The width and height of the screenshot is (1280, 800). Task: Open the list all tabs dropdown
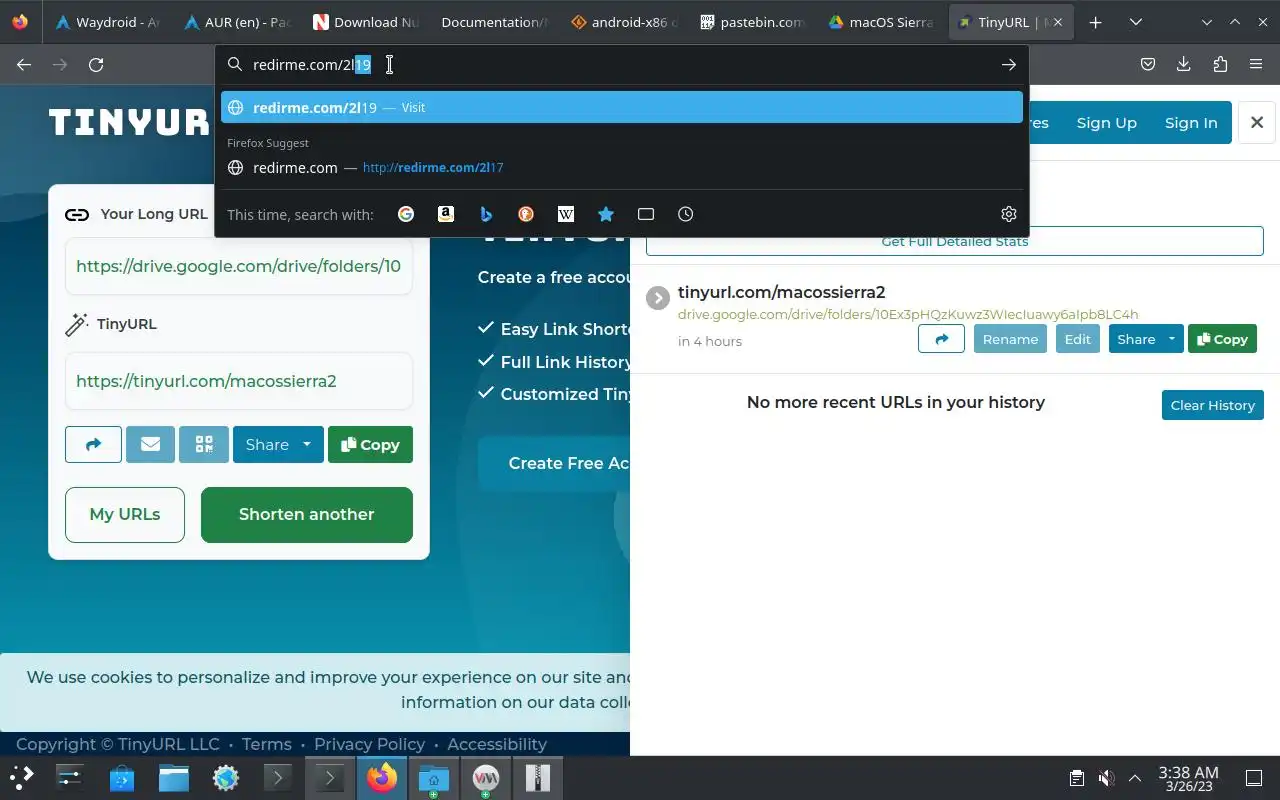click(1136, 22)
